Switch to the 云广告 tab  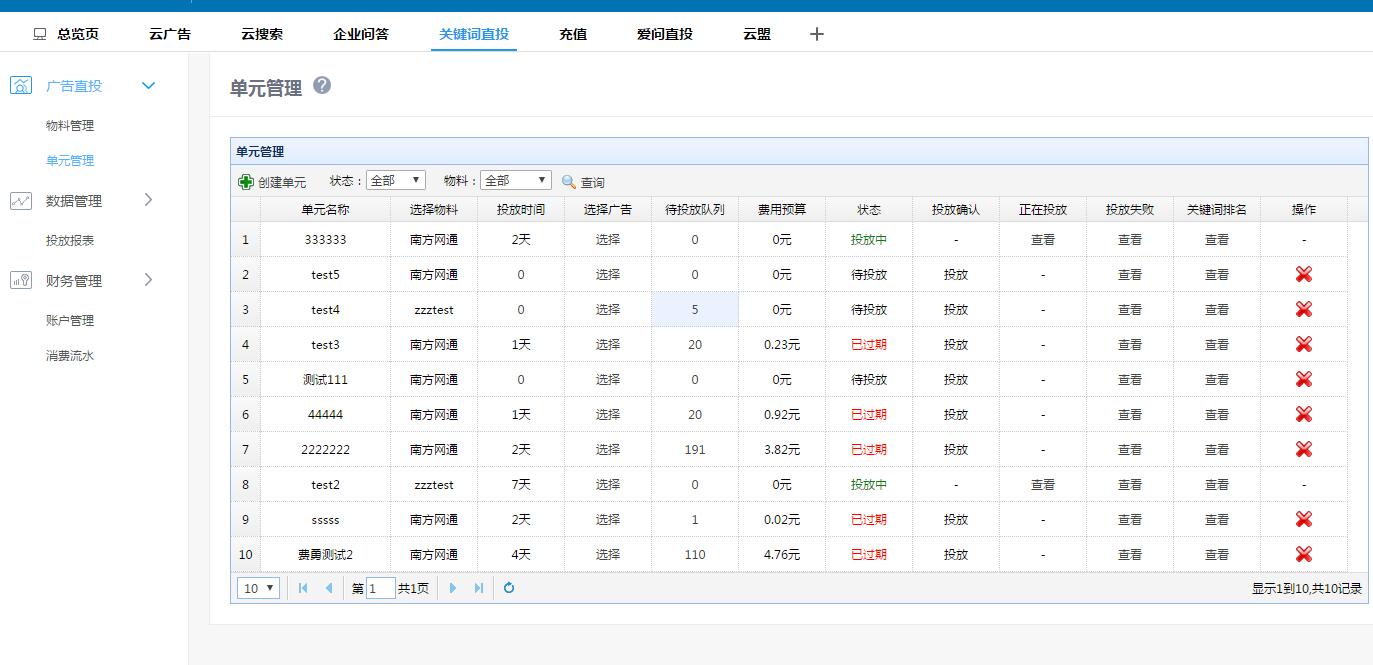(x=170, y=34)
